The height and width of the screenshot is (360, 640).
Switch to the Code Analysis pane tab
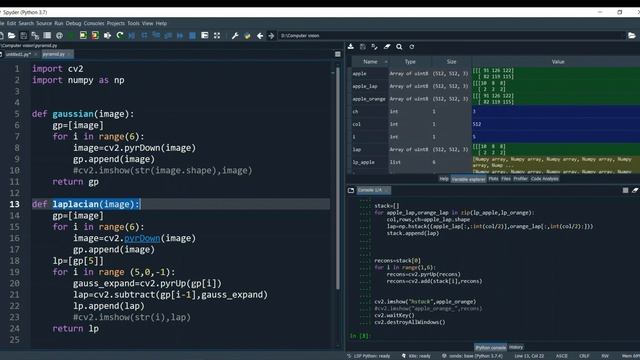click(x=544, y=179)
